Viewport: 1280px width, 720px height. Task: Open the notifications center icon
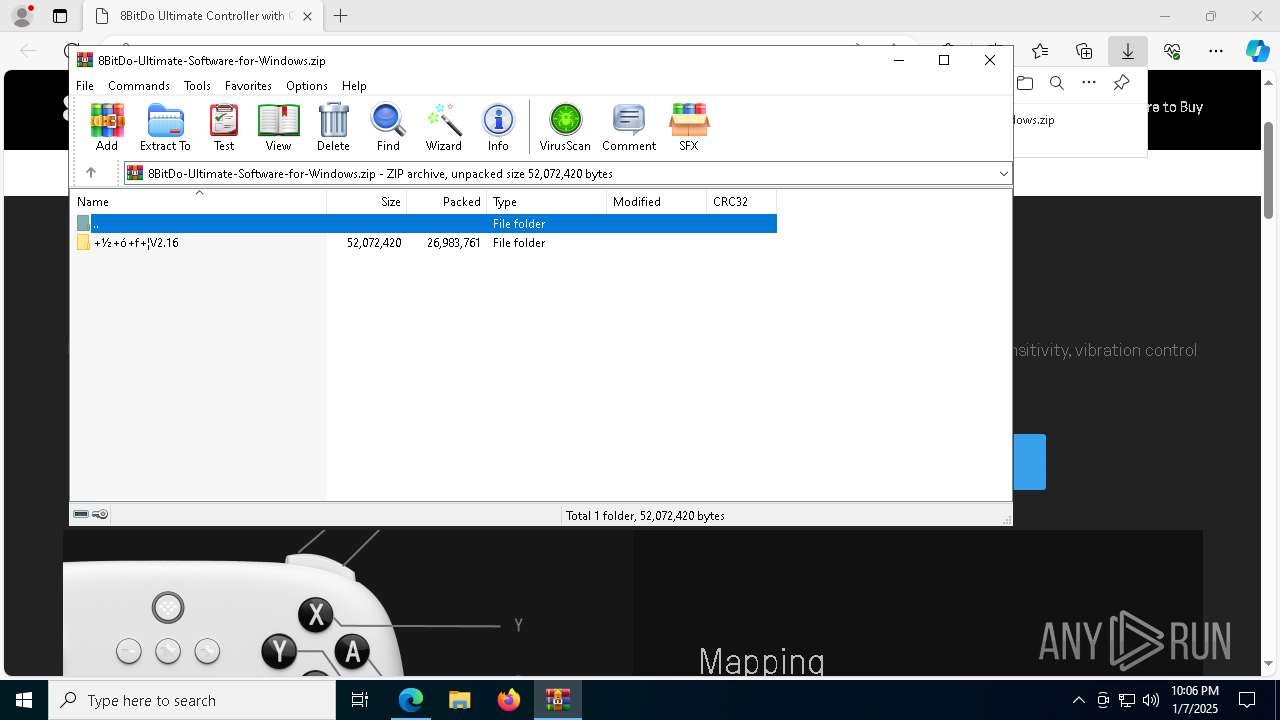pyautogui.click(x=1247, y=700)
